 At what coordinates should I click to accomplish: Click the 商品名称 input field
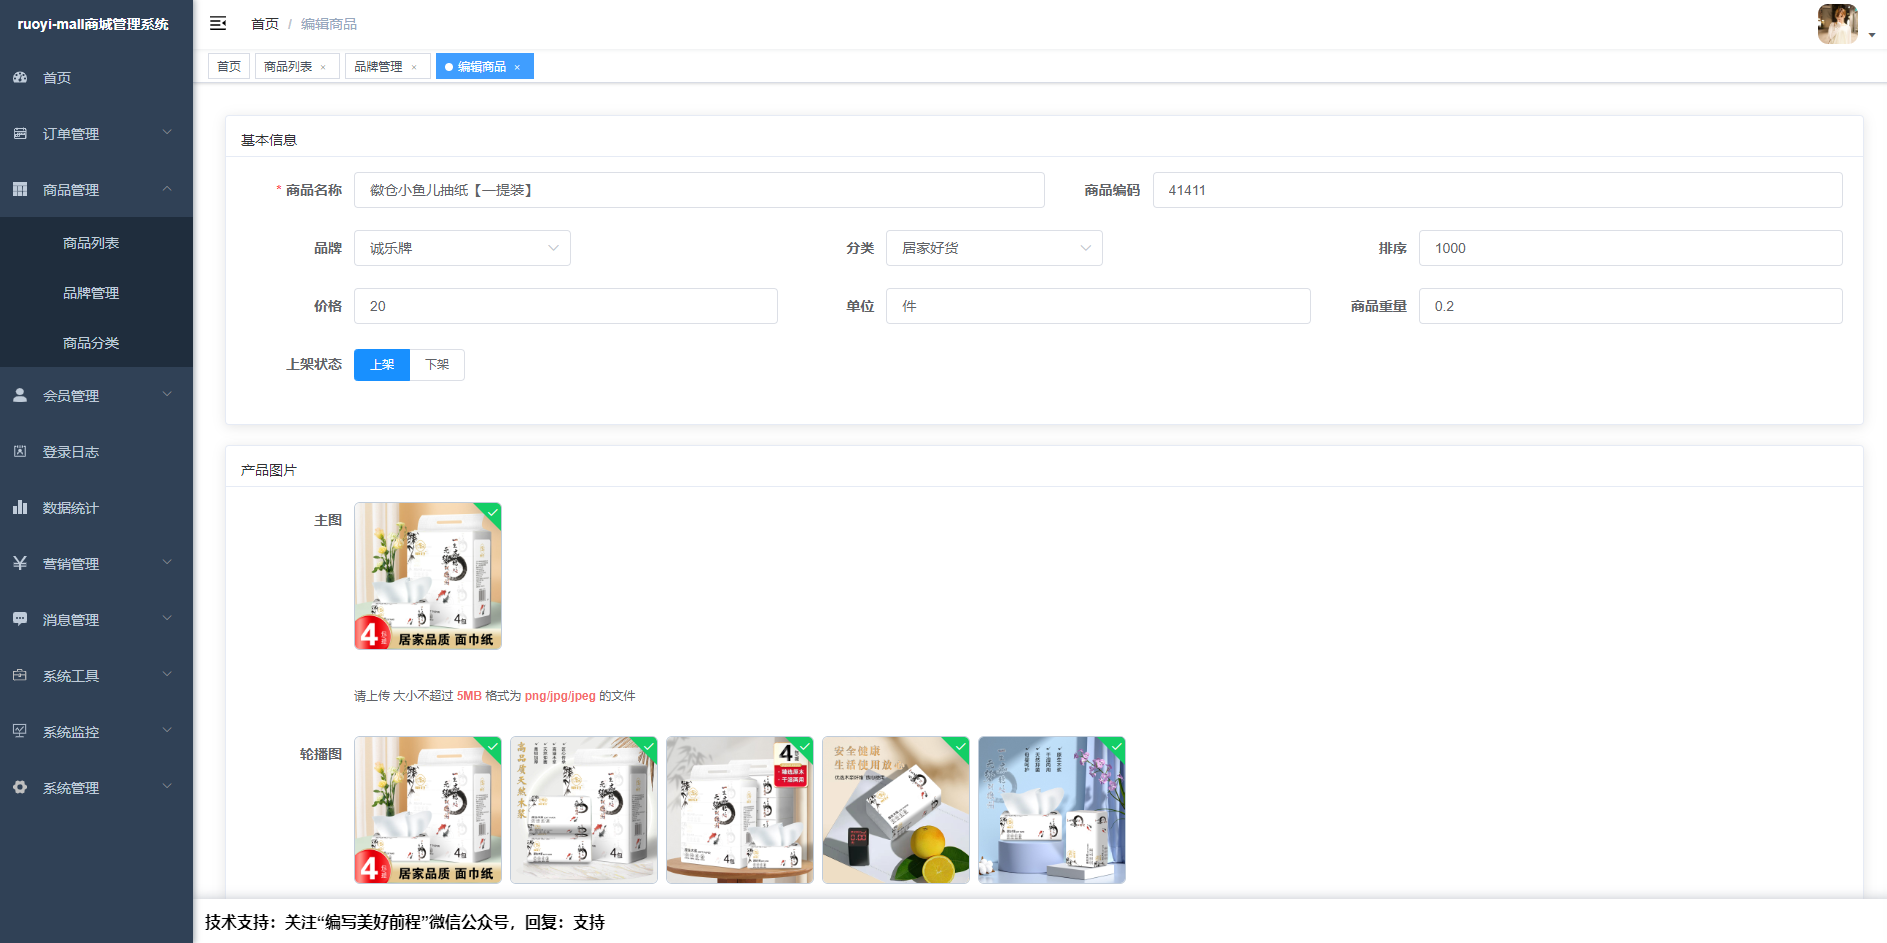[x=698, y=190]
